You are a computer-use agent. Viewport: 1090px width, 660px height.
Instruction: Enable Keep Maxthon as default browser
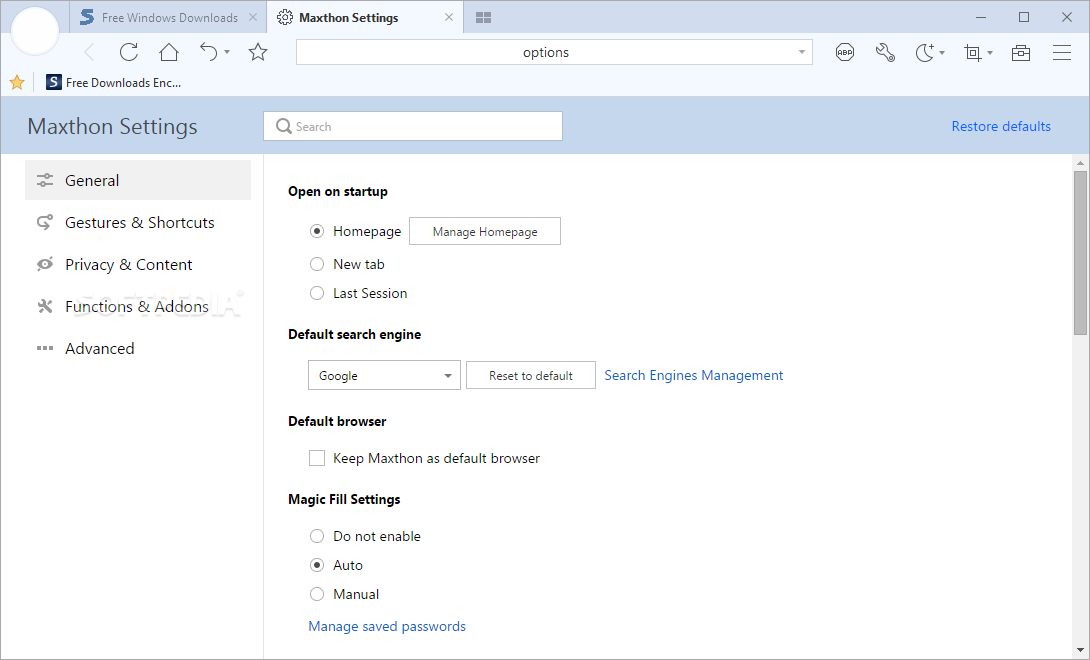click(317, 458)
